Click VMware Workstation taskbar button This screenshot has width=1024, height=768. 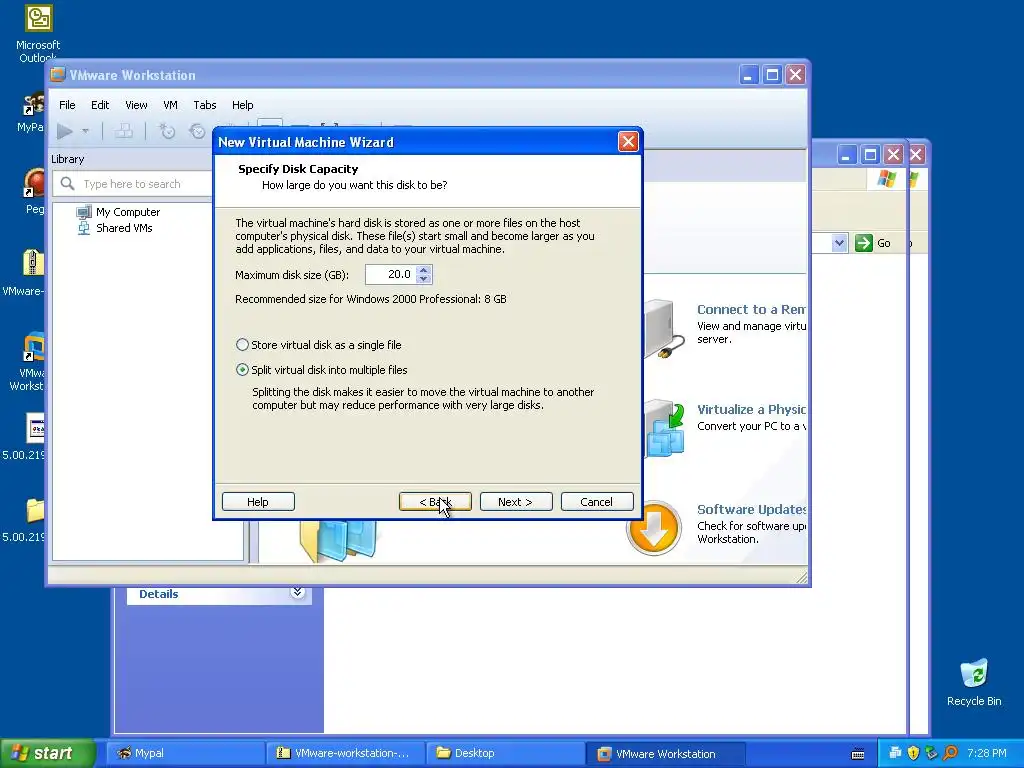(x=666, y=753)
